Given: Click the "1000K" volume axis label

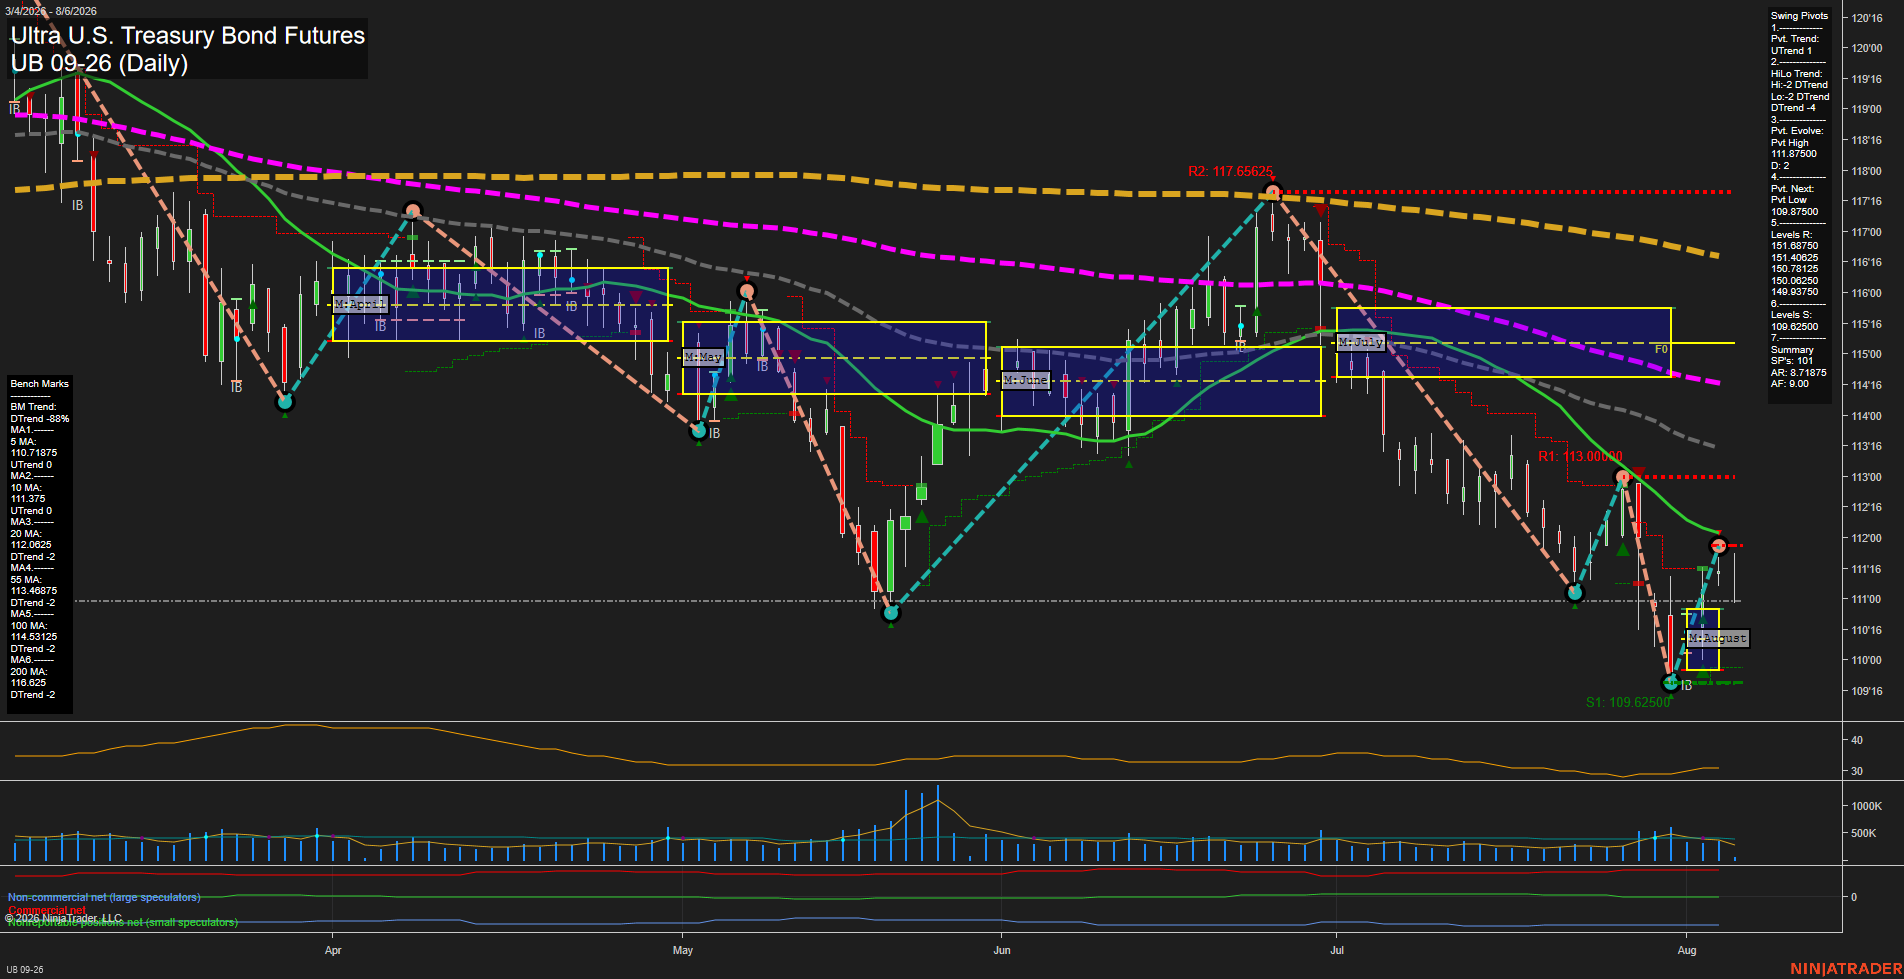Looking at the screenshot, I should [x=1867, y=806].
